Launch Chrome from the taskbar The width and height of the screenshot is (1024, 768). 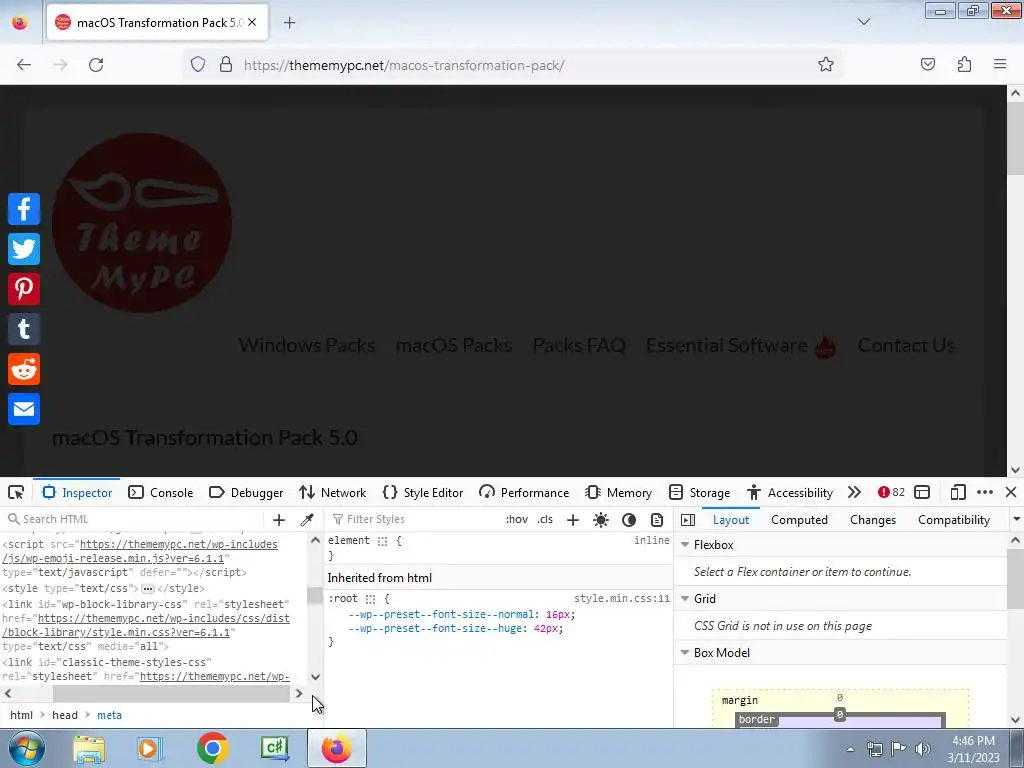212,748
